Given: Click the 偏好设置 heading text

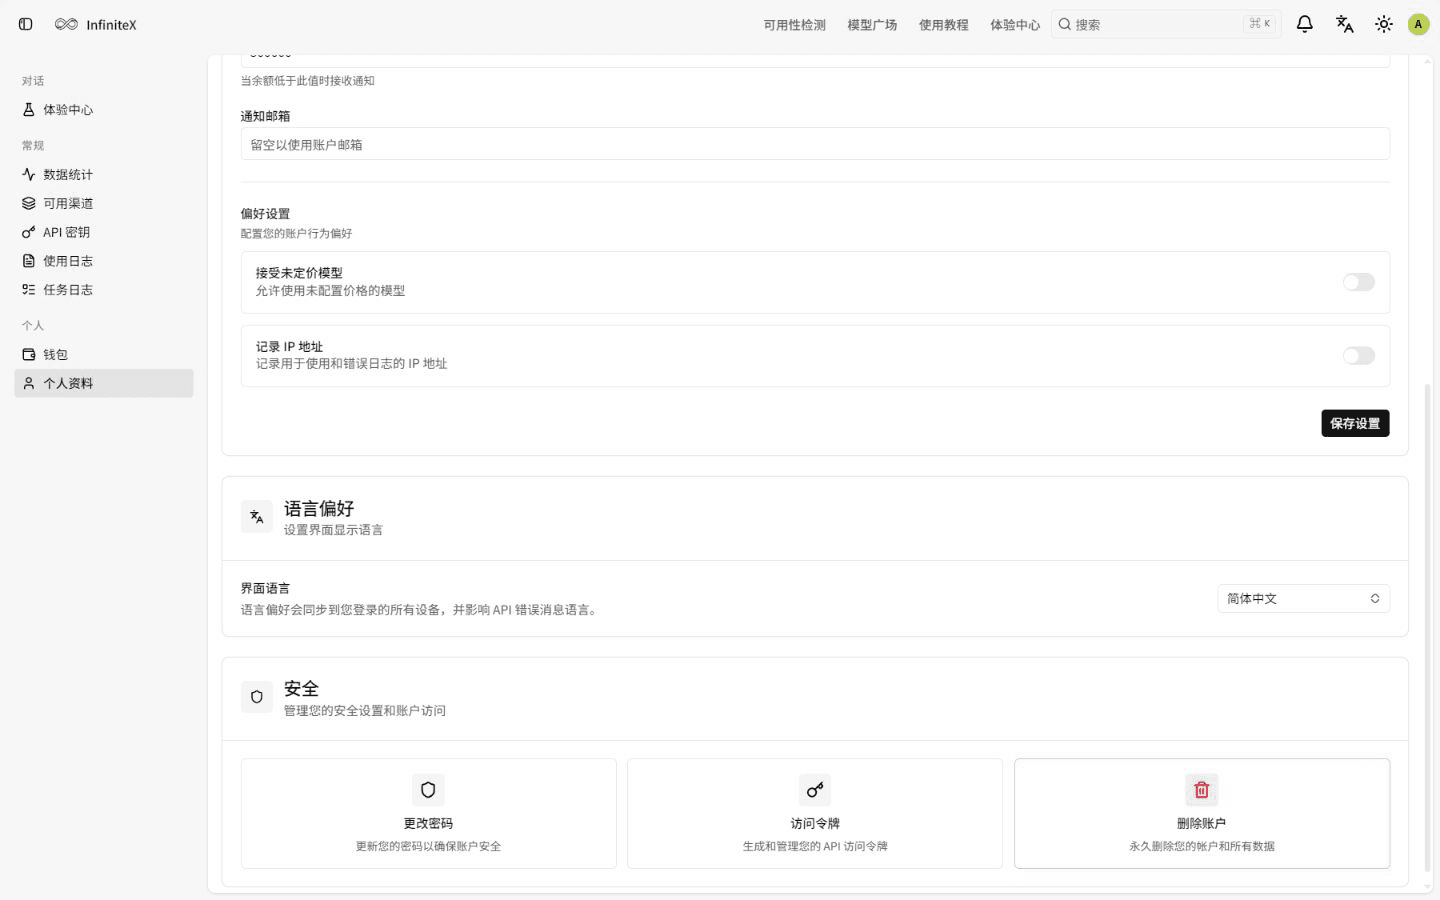Looking at the screenshot, I should [265, 214].
